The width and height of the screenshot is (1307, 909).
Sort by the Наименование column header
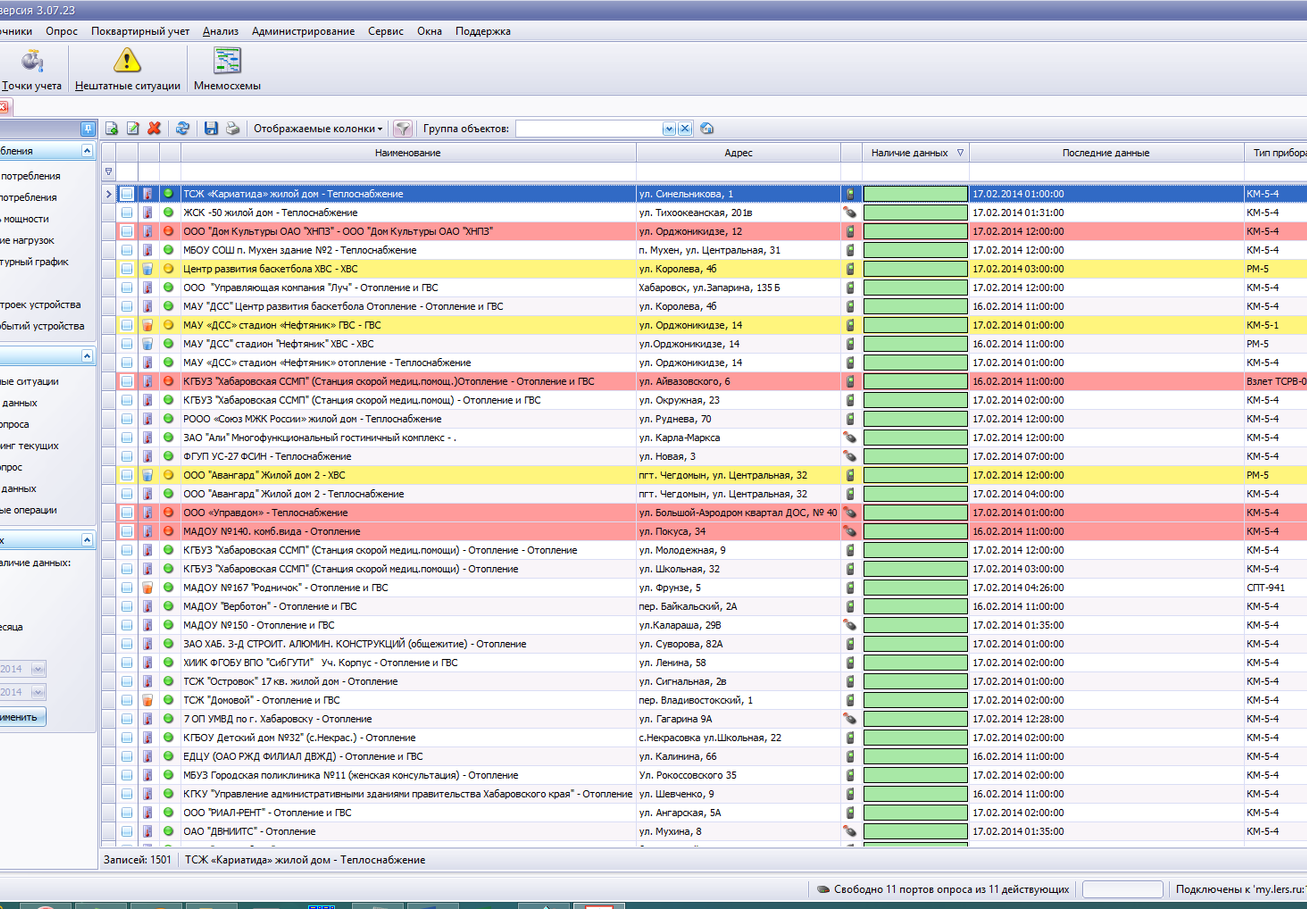pos(408,153)
